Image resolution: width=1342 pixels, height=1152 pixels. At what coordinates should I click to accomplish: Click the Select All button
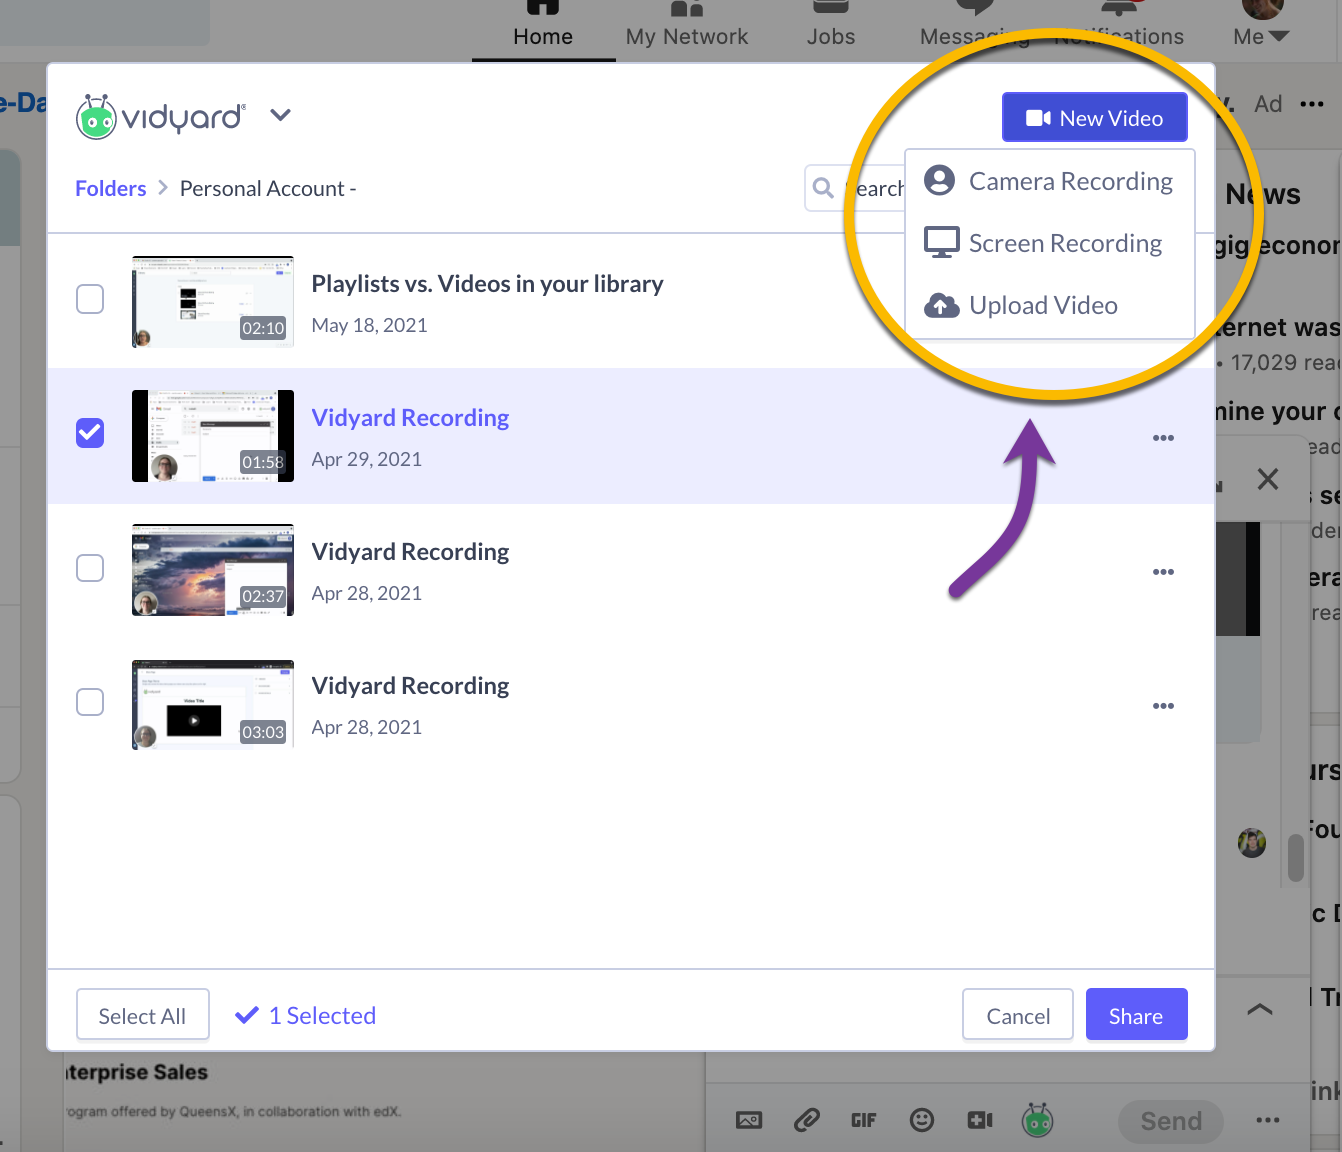[143, 1015]
